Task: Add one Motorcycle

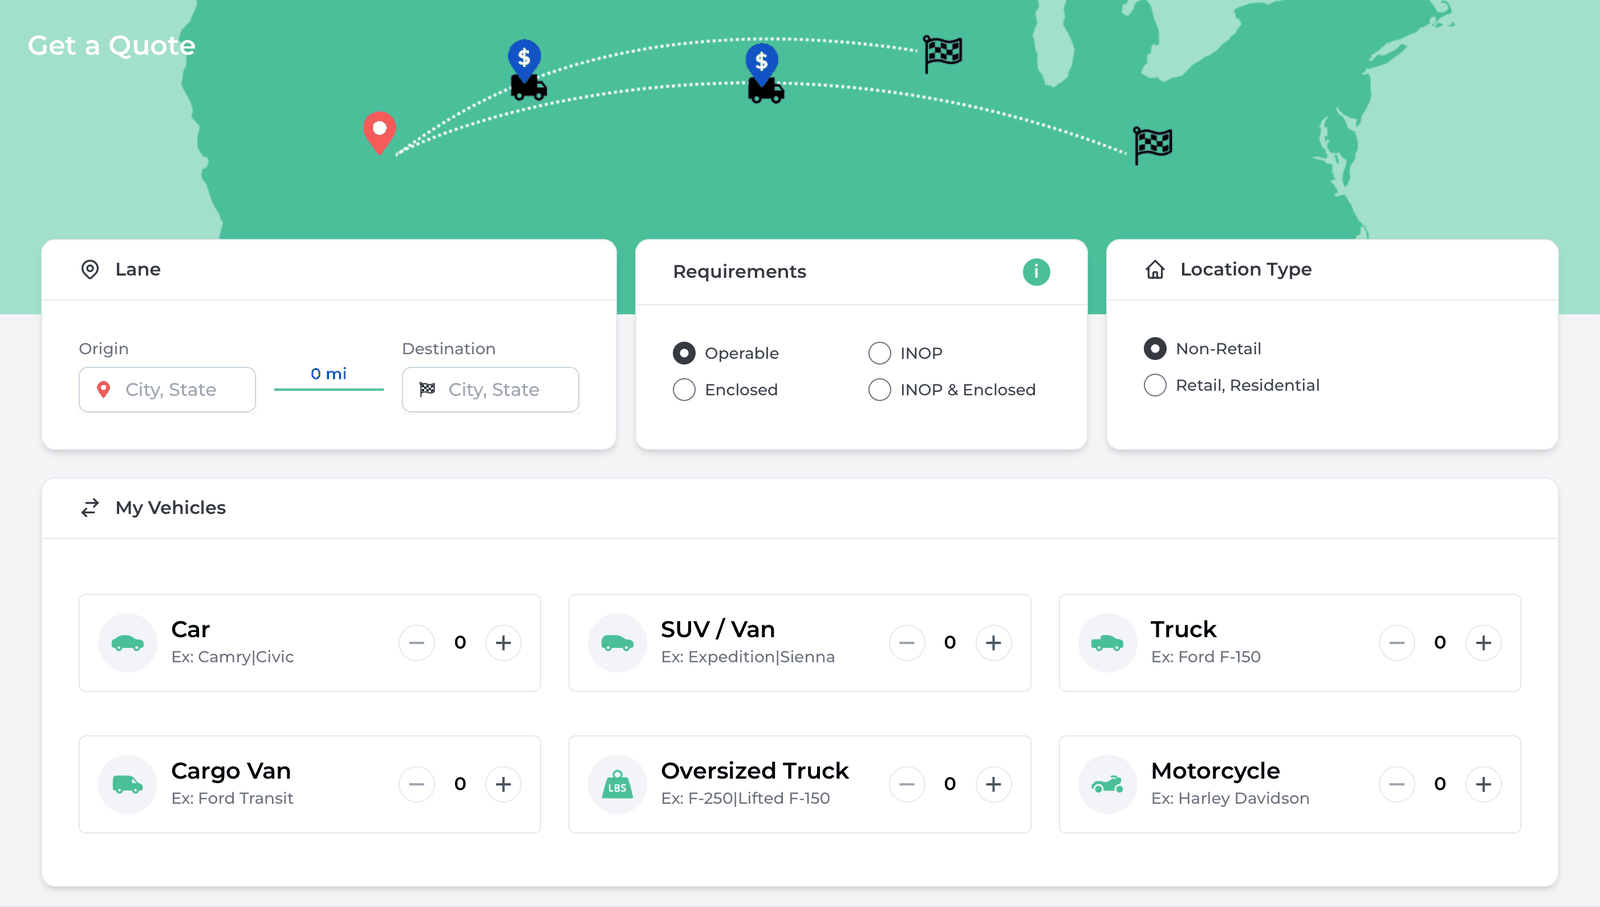Action: (x=1484, y=785)
